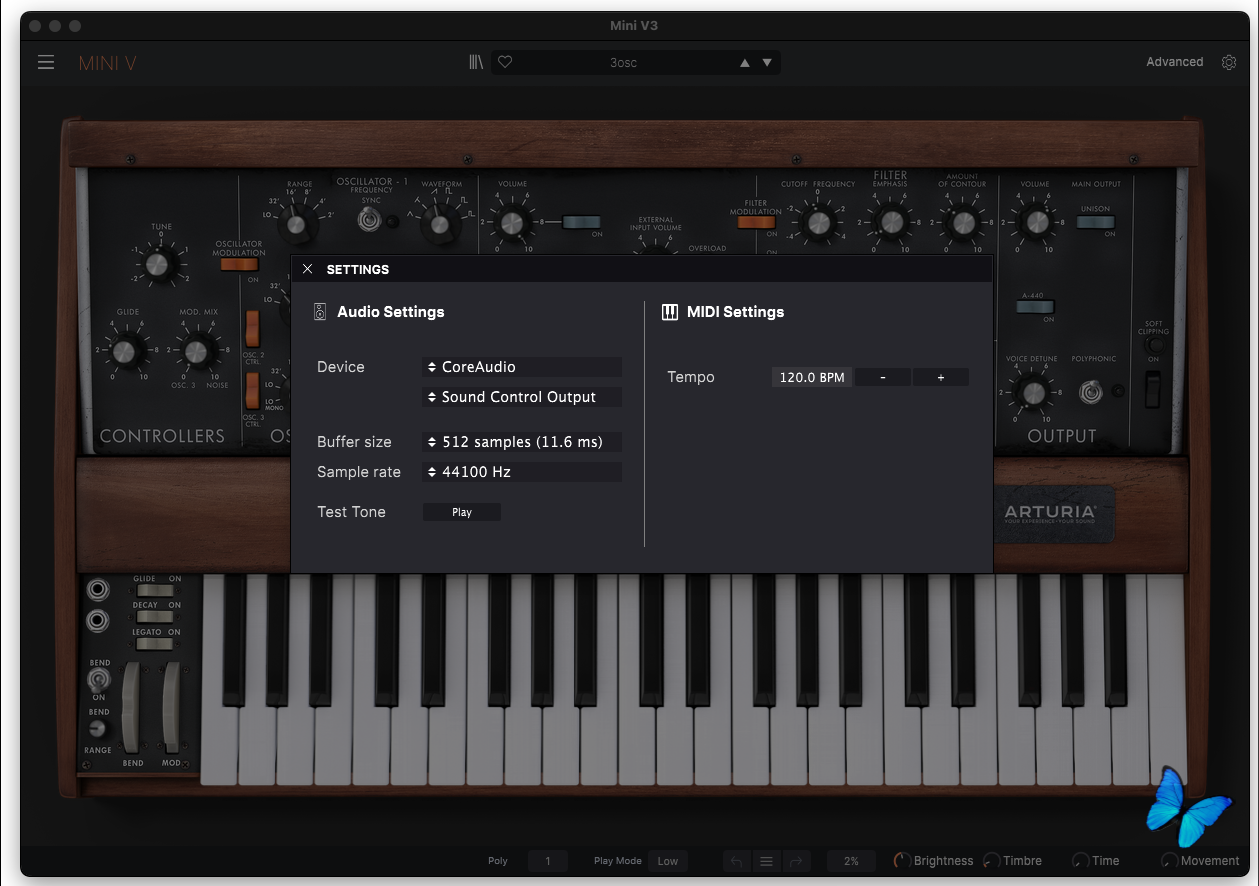Toggle the Unison main output switch
This screenshot has width=1259, height=886.
[1095, 222]
